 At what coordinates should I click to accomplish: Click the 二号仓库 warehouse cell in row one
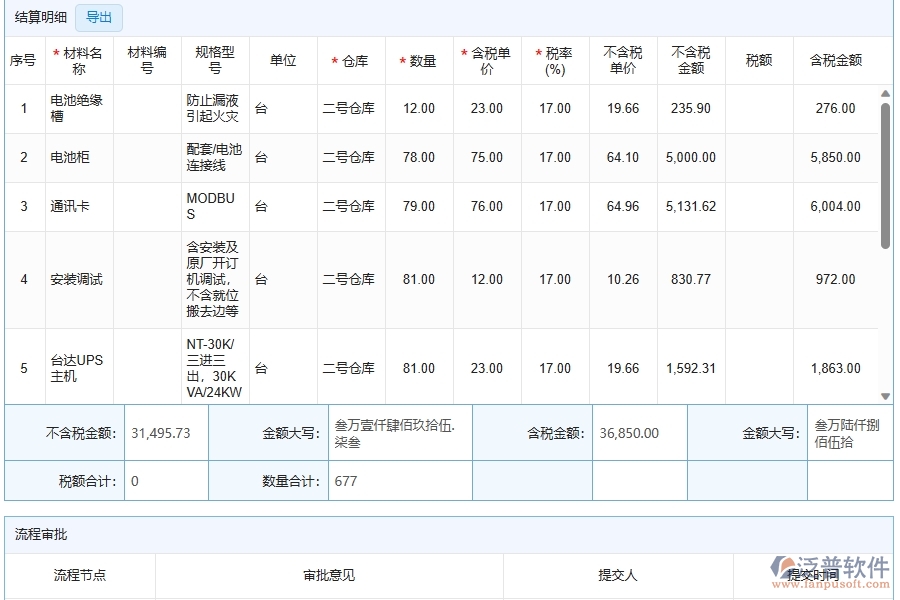[x=350, y=108]
